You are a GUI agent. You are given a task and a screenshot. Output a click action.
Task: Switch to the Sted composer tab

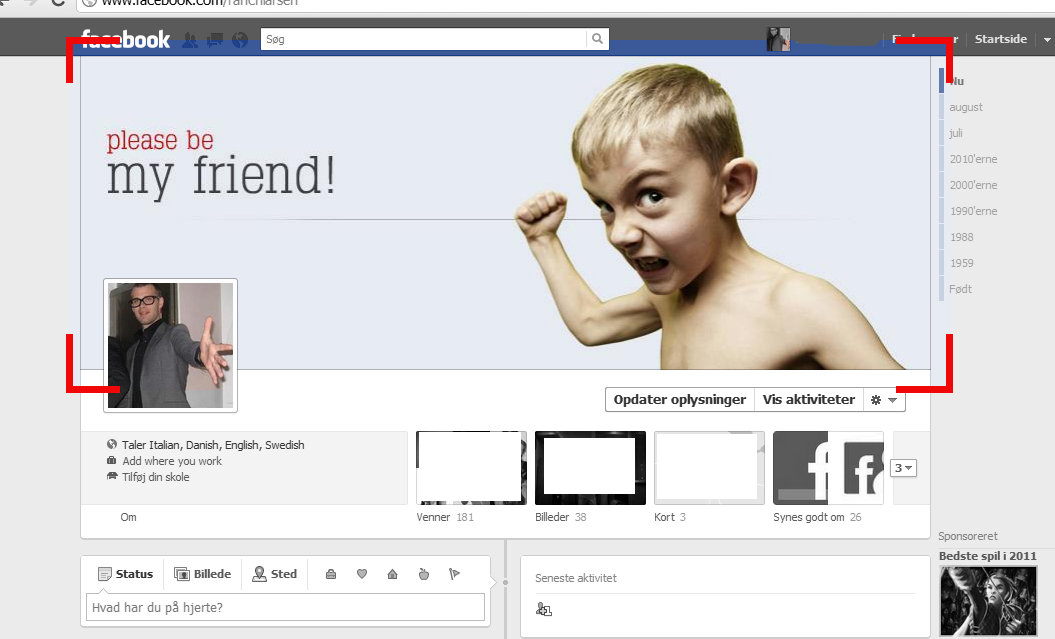pos(275,574)
